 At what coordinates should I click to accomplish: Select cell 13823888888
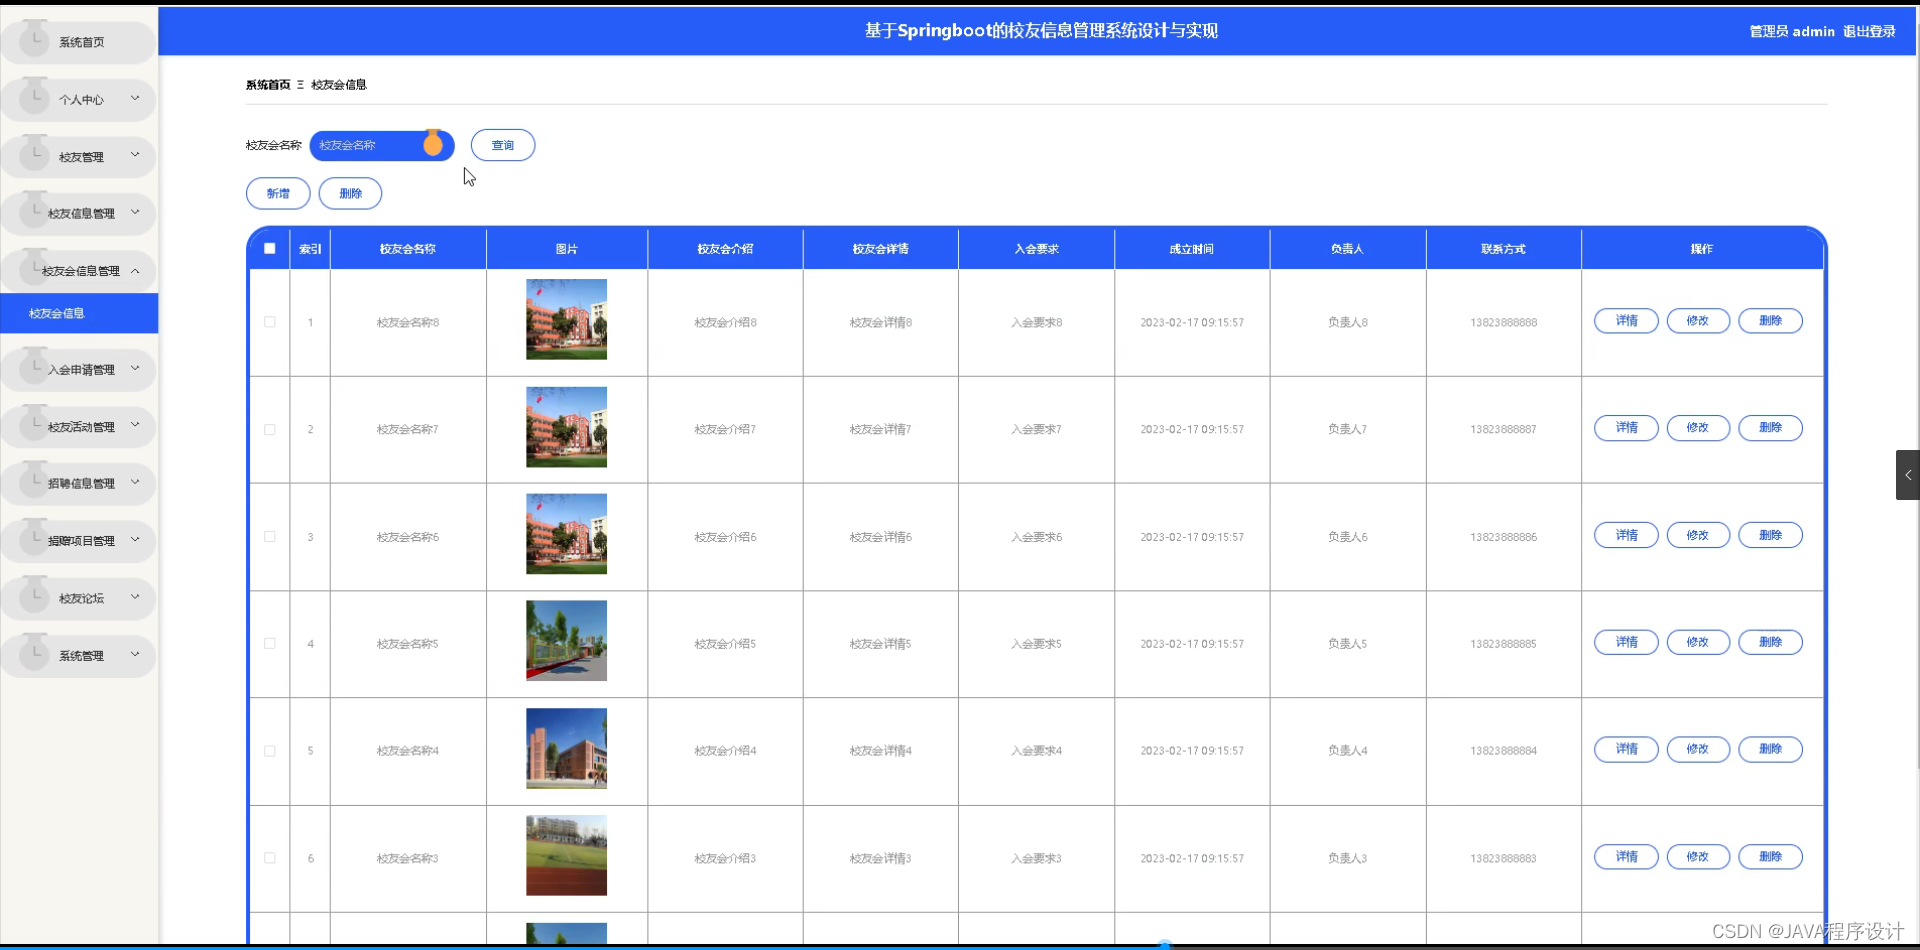[1503, 322]
